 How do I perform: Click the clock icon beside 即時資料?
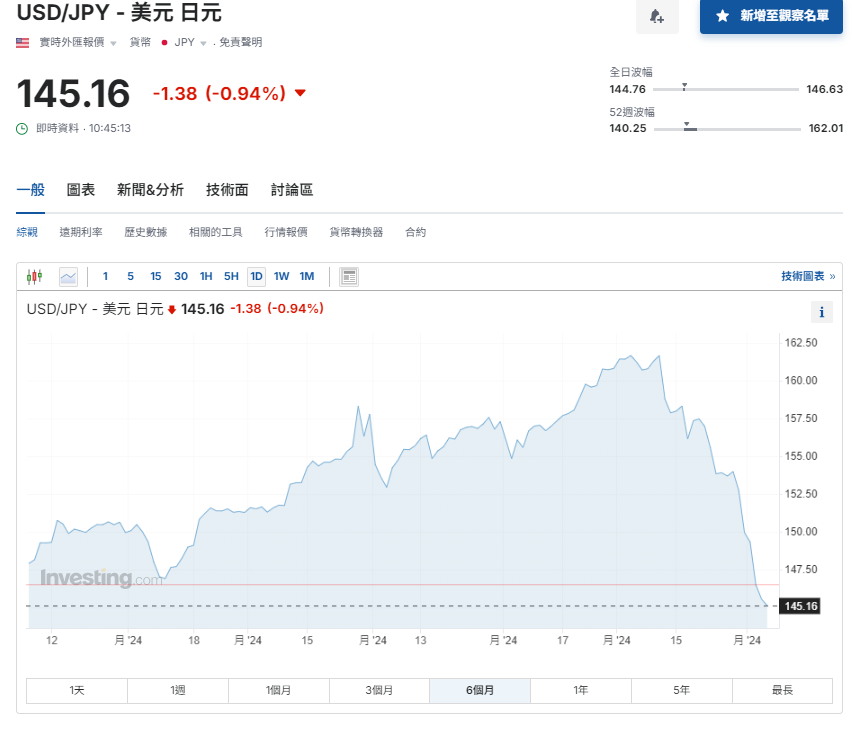(21, 128)
